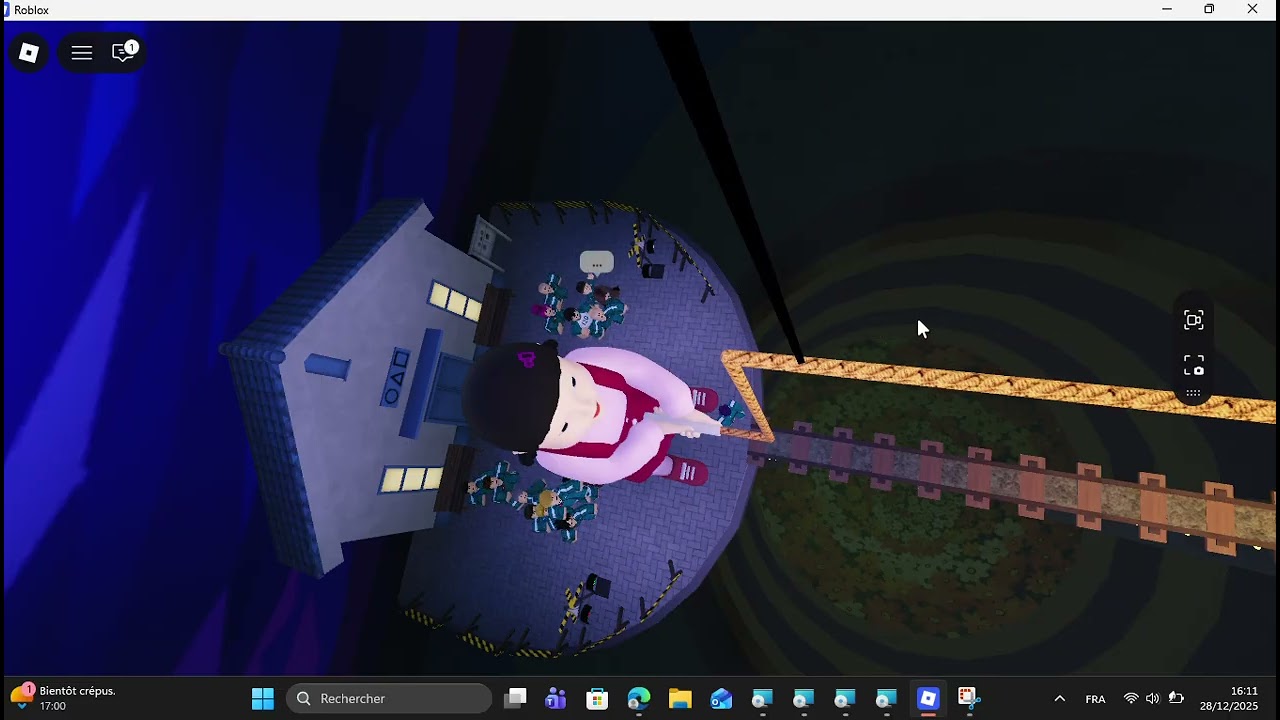Open the Roblox main menu logo button
Viewport: 1280px width, 720px height.
point(29,53)
